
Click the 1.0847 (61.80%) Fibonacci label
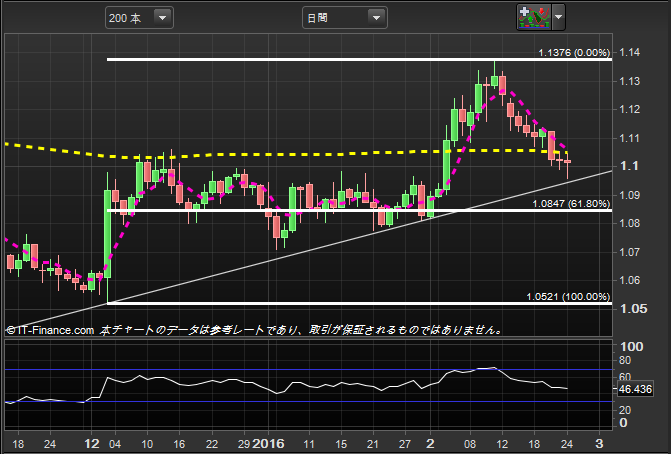571,204
